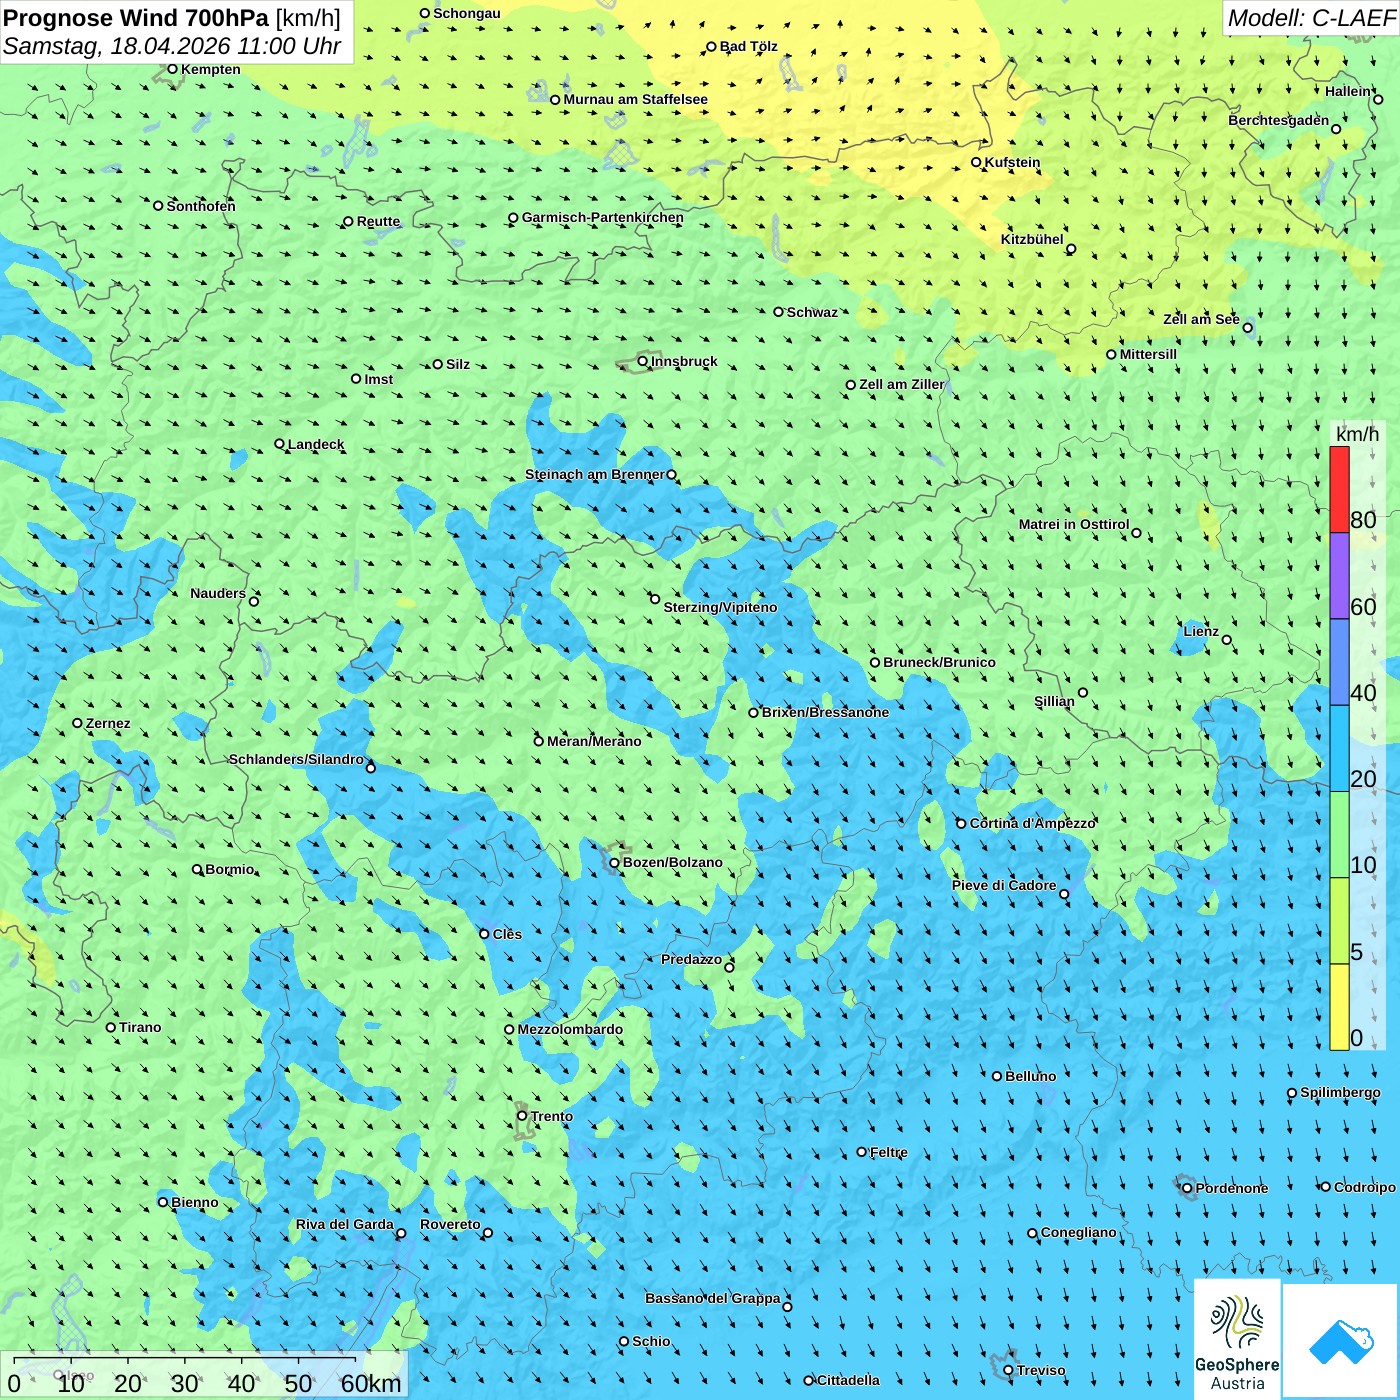Click the 'Cles' city label
This screenshot has width=1400, height=1400.
pos(507,934)
